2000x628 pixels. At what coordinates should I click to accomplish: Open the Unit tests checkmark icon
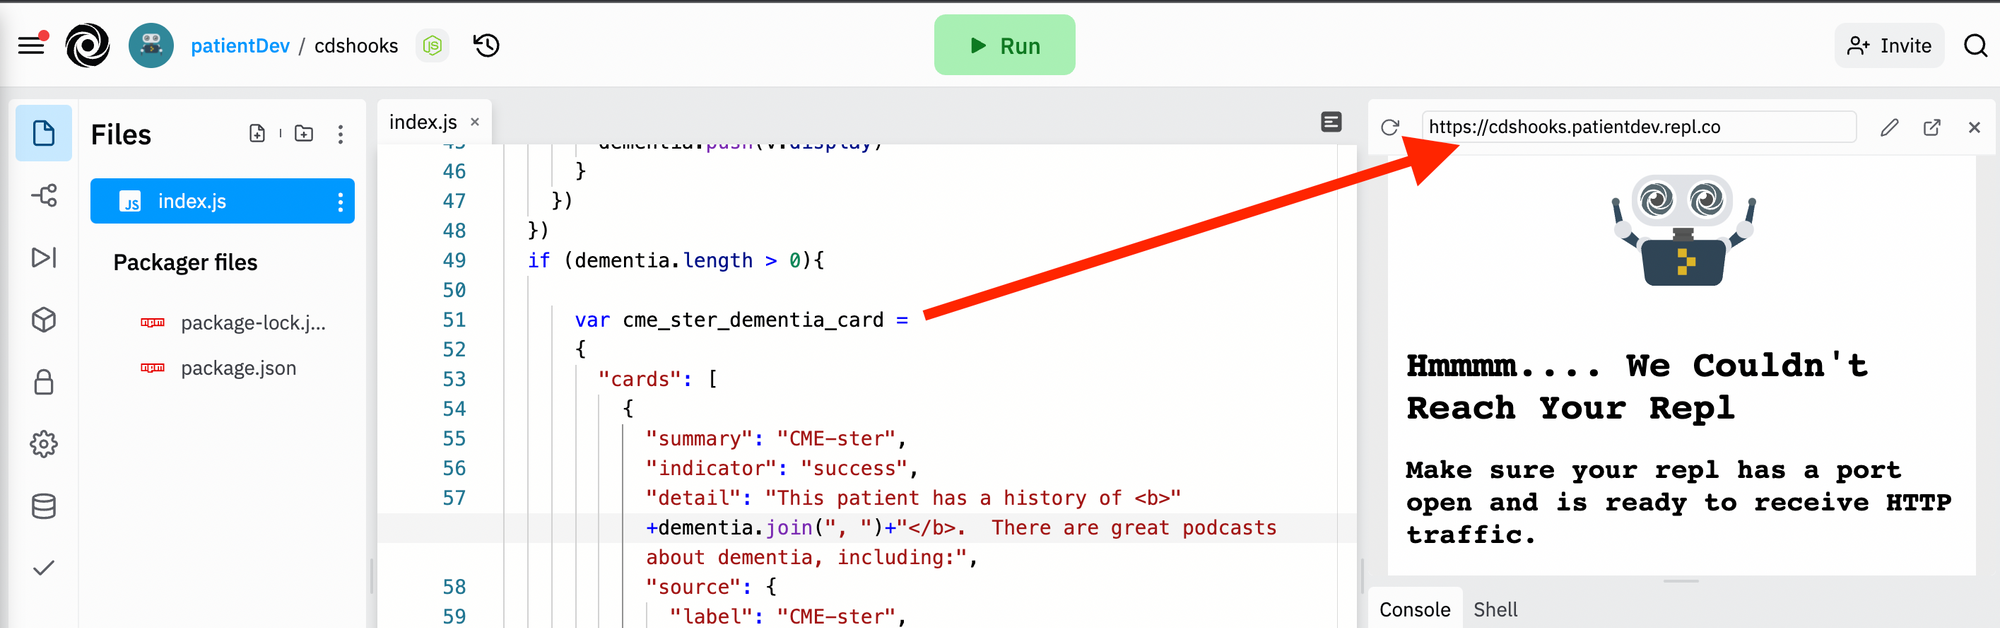click(44, 568)
